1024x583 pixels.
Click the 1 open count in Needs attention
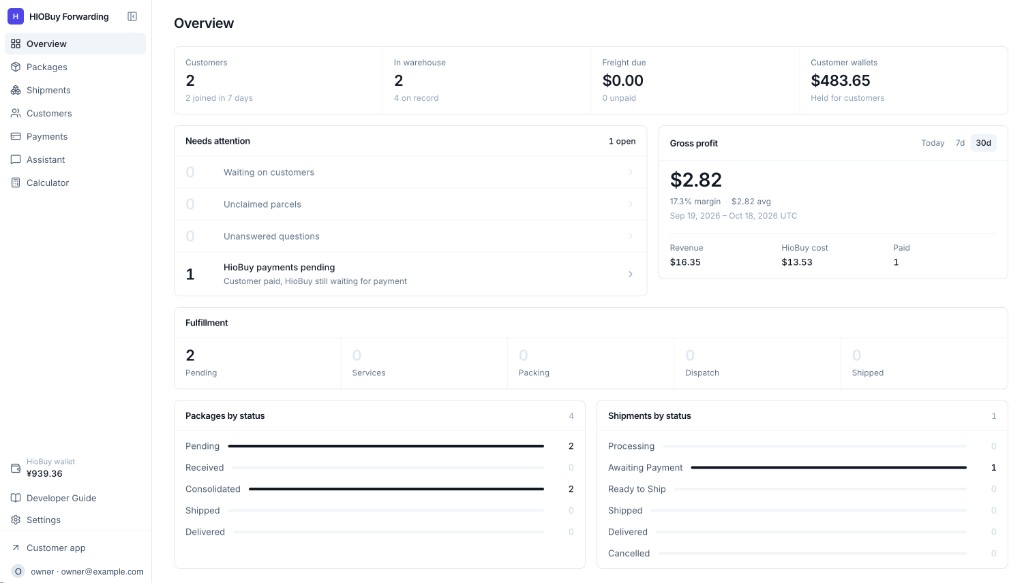click(622, 141)
